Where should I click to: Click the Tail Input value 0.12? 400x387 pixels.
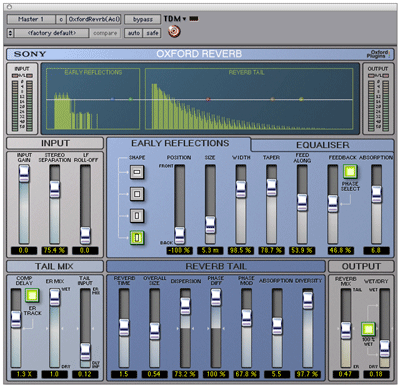pos(85,374)
